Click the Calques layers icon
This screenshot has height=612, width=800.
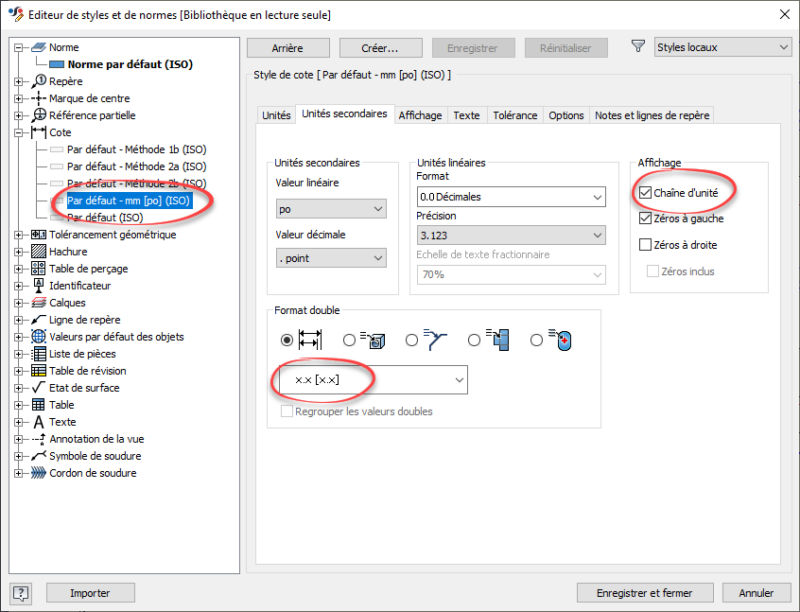tap(39, 303)
